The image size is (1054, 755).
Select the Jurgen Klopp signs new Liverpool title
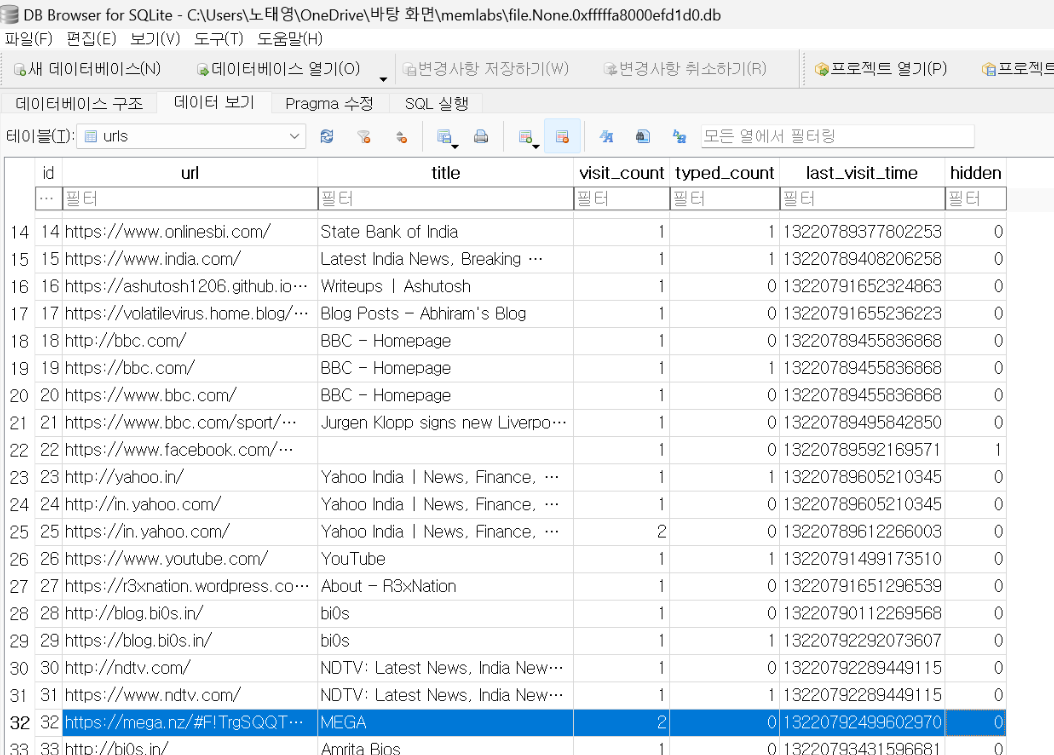(x=446, y=423)
